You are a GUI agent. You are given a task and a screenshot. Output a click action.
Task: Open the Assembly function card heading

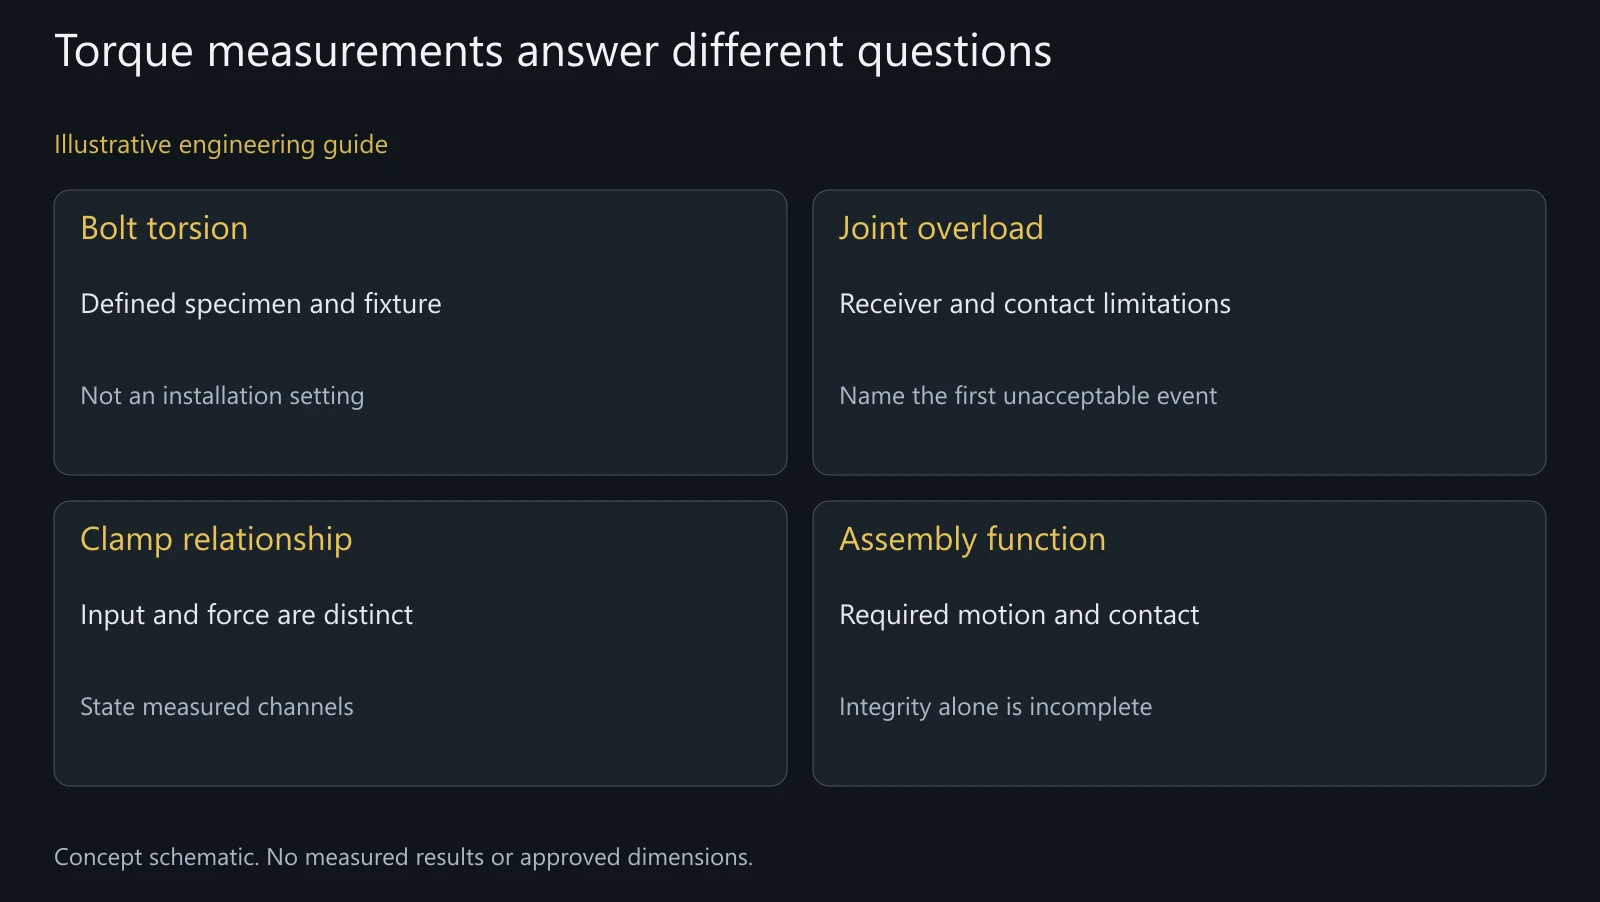(x=972, y=540)
